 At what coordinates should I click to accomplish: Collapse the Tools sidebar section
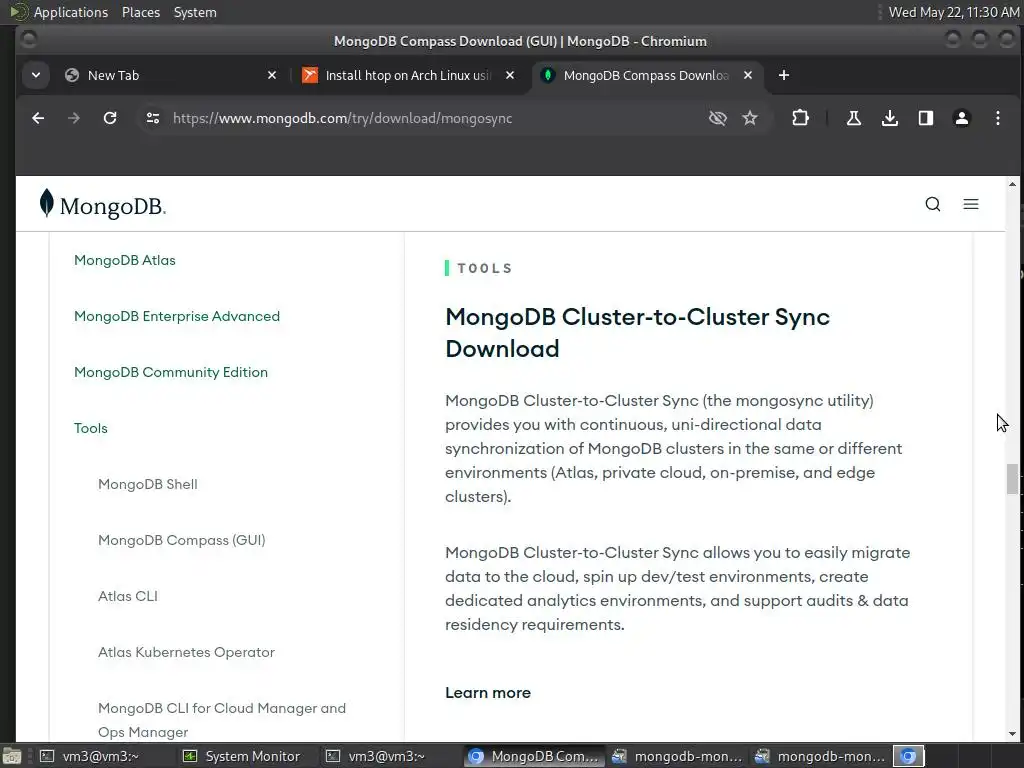click(91, 428)
